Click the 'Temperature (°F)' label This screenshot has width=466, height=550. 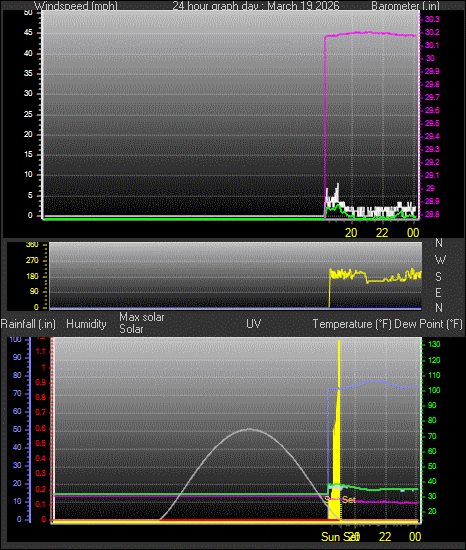(x=352, y=324)
